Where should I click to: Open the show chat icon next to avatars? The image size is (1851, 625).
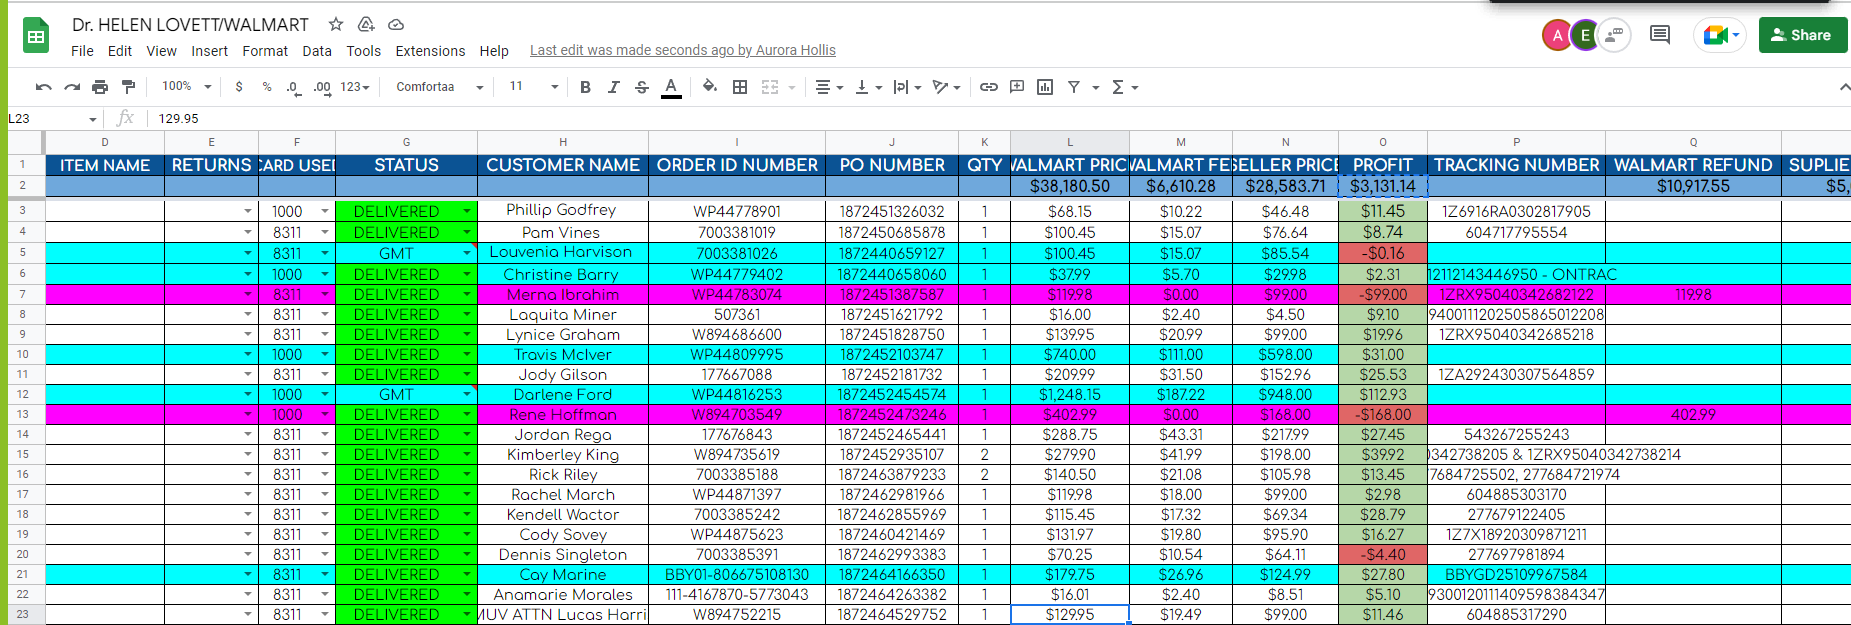click(1614, 36)
